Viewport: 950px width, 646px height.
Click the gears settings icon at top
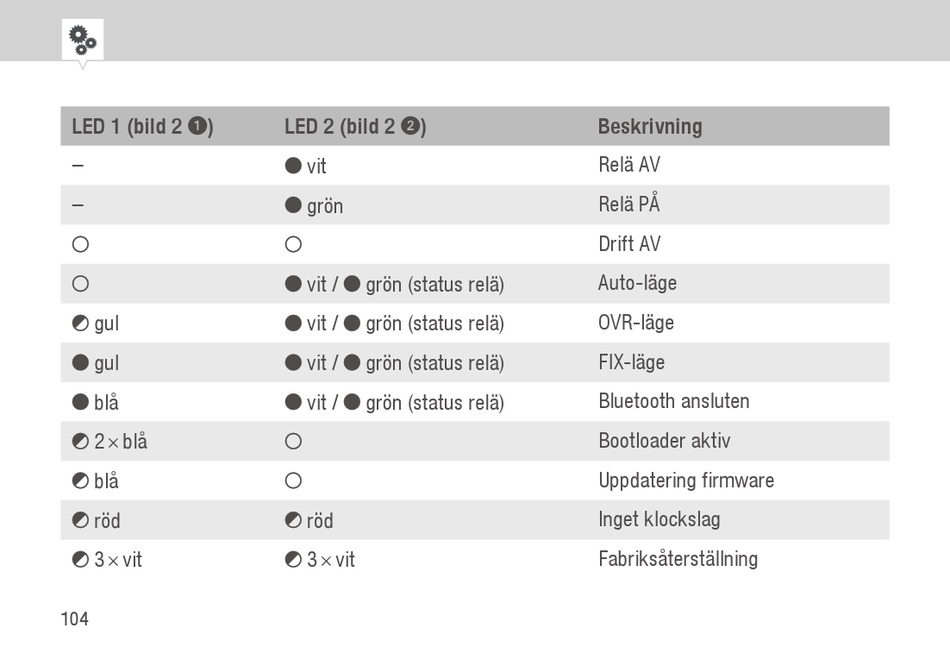[x=82, y=40]
